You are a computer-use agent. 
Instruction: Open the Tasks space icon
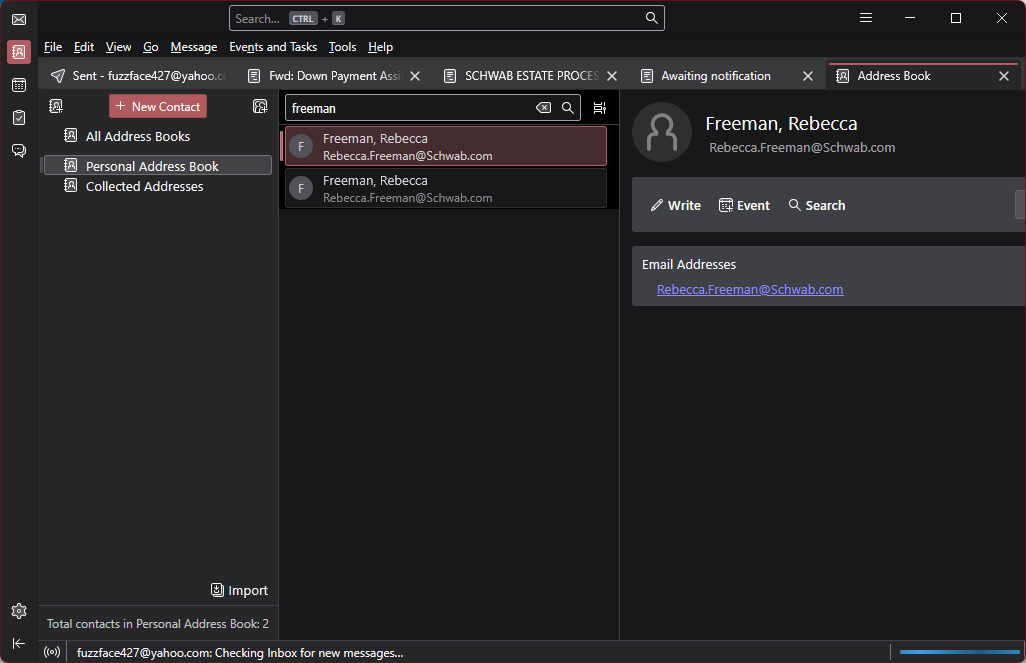pos(19,118)
